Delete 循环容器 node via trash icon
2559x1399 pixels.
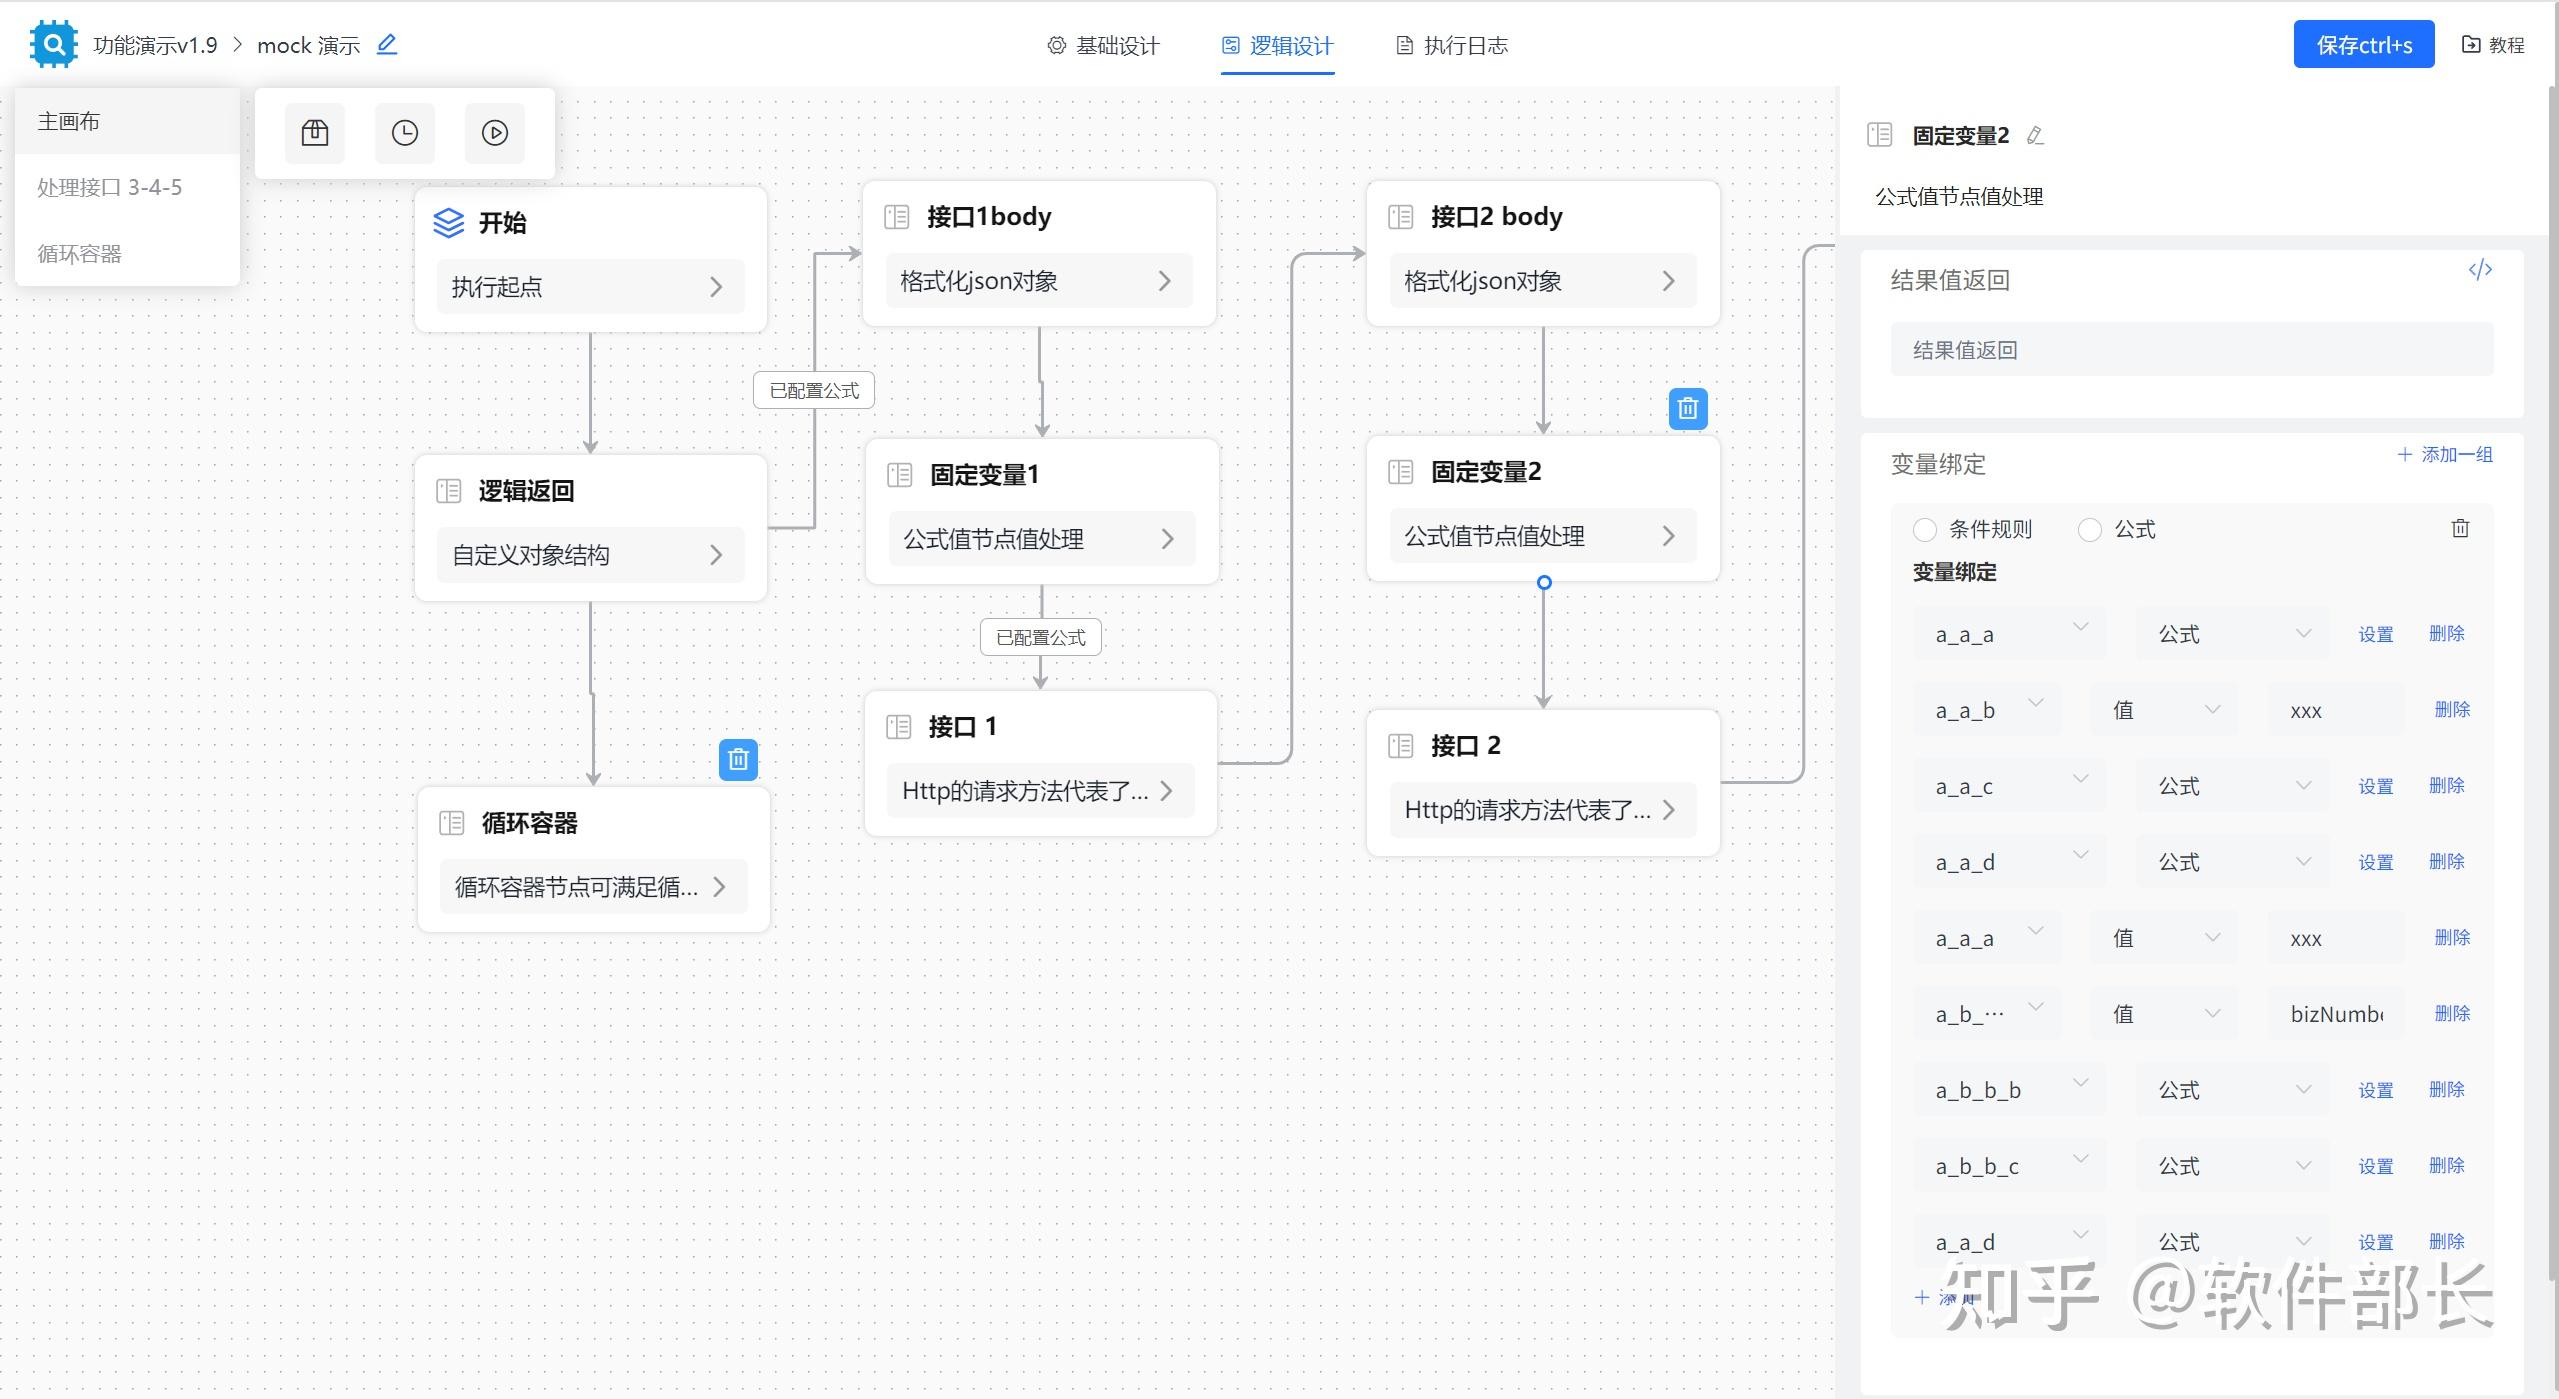[738, 760]
